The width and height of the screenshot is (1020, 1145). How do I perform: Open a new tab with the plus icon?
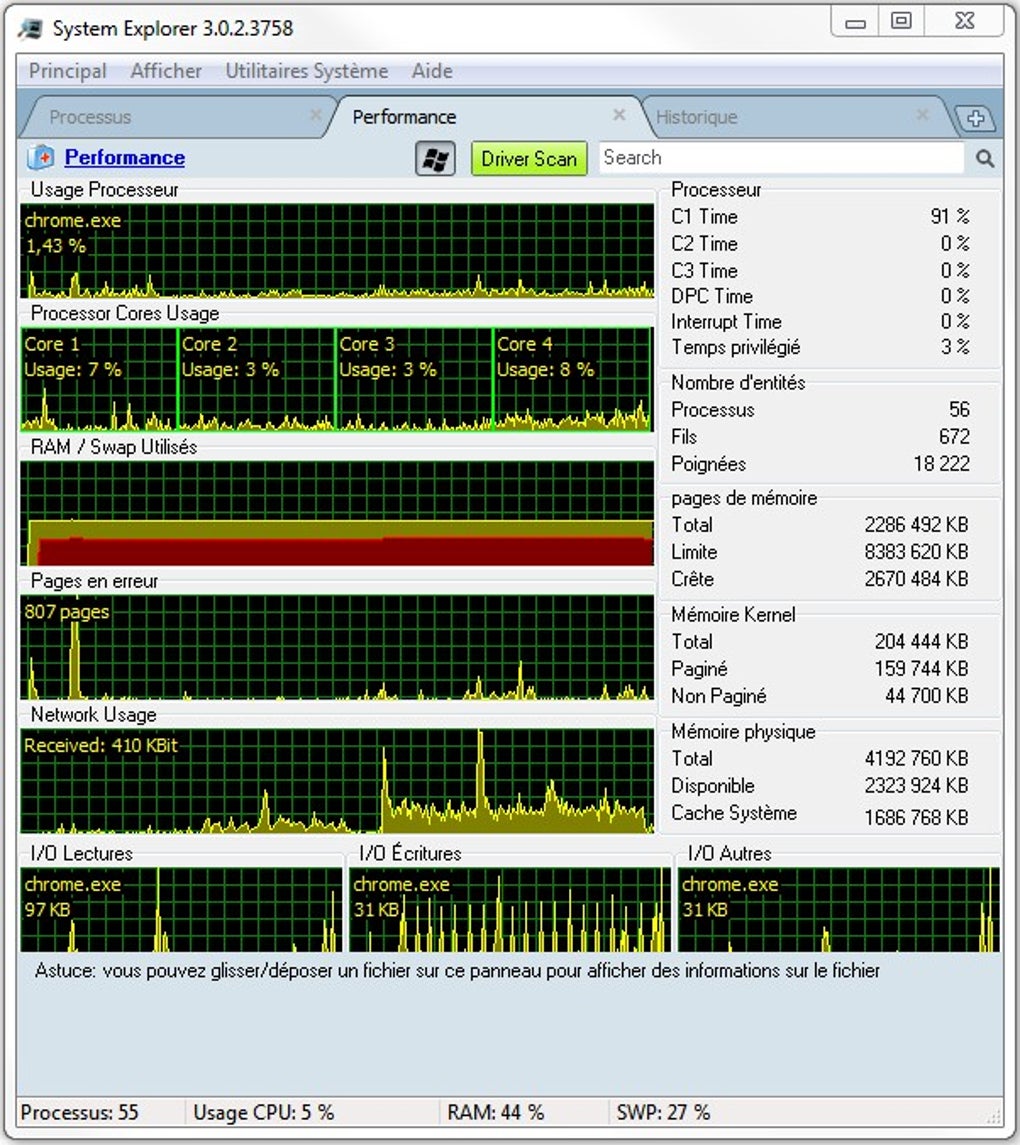pyautogui.click(x=977, y=117)
